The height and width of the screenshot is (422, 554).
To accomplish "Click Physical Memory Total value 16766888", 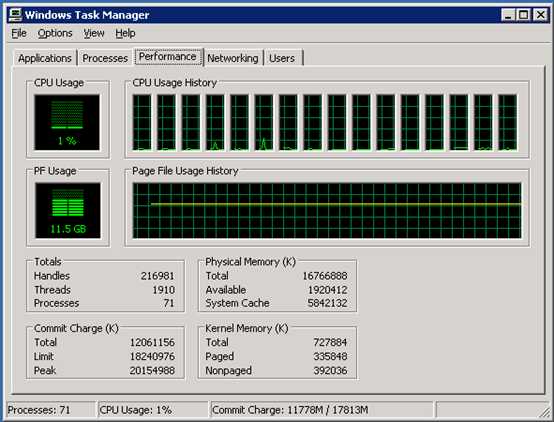I will [325, 276].
